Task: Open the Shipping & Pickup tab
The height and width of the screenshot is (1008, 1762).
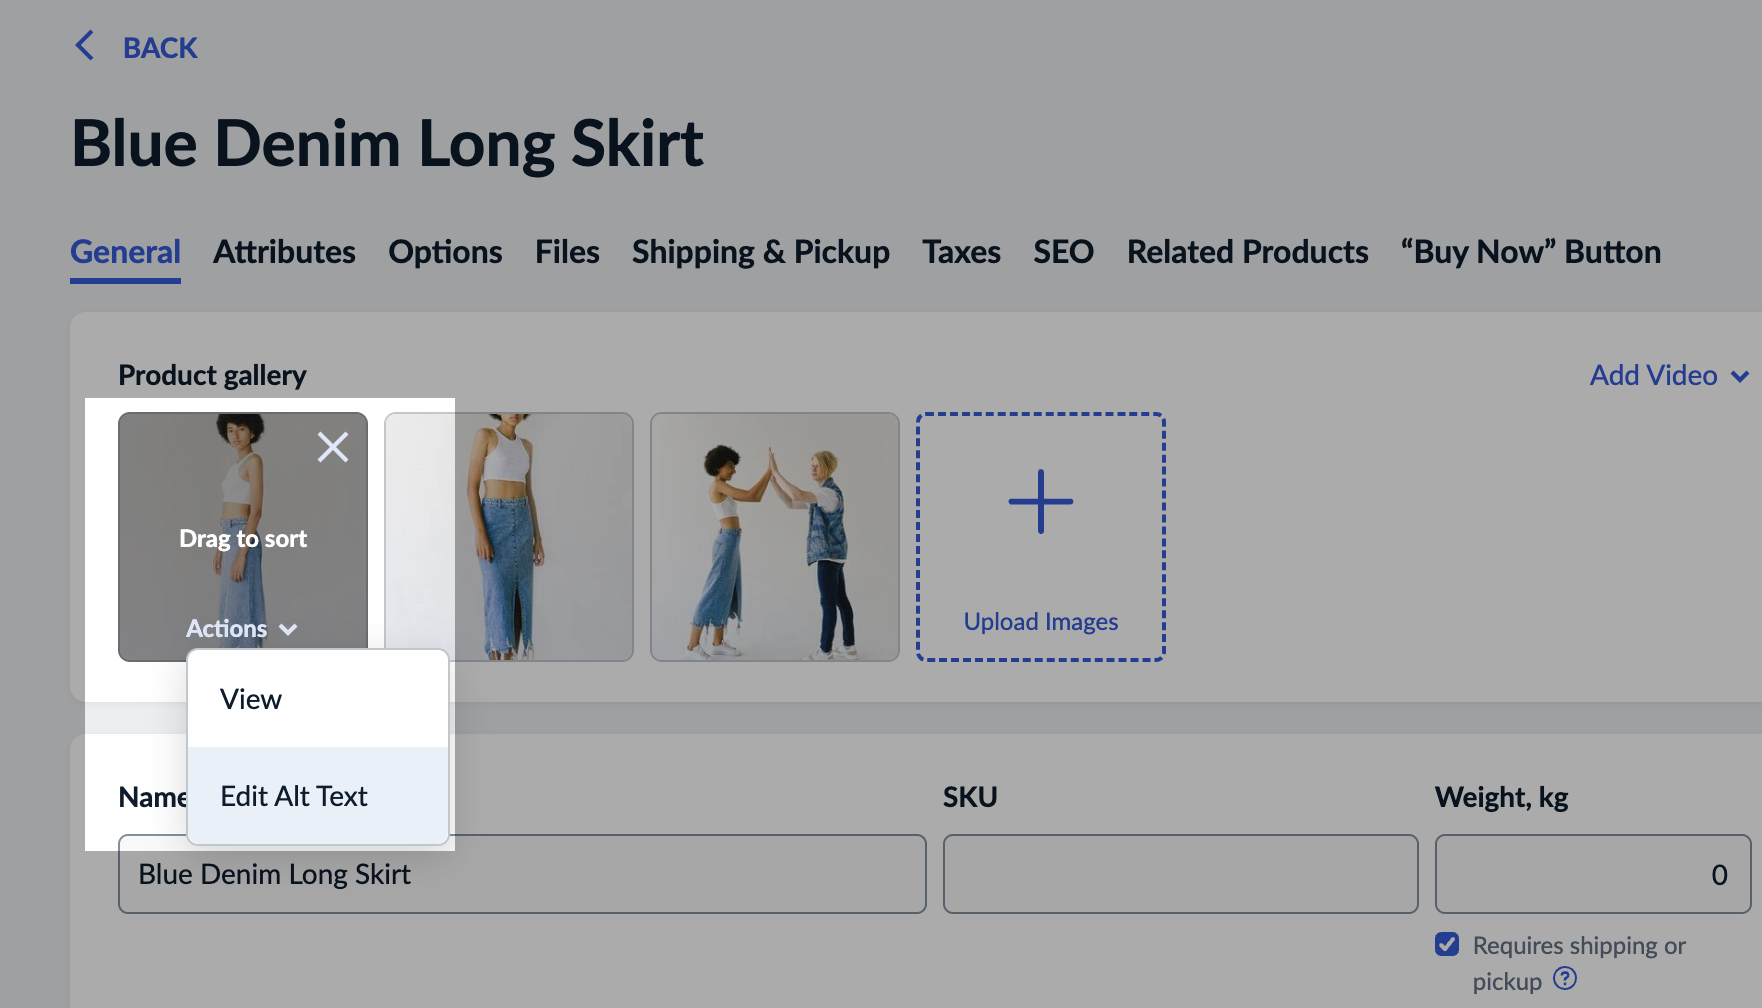Action: pyautogui.click(x=760, y=252)
